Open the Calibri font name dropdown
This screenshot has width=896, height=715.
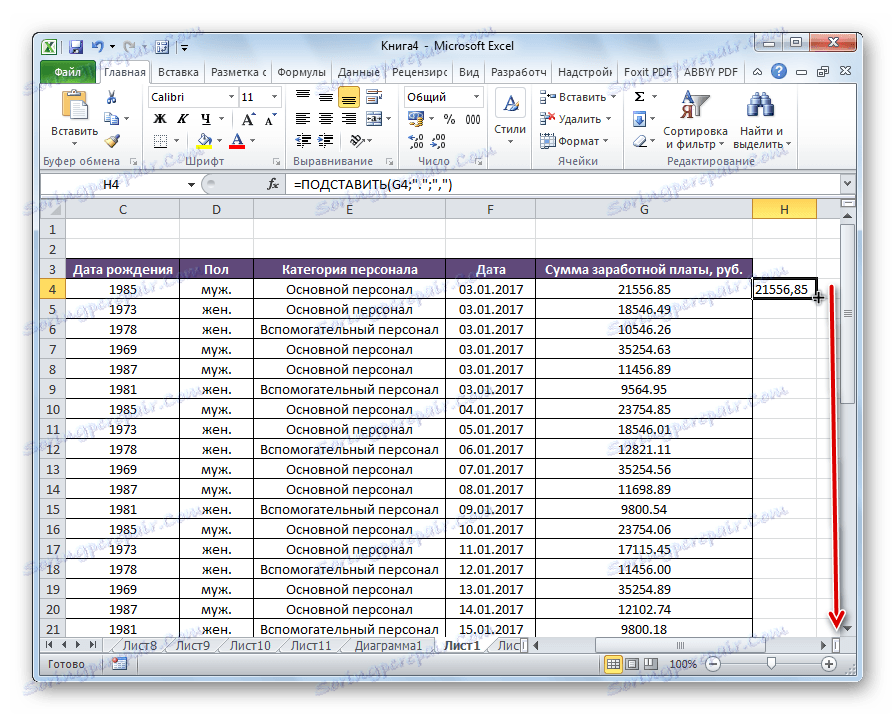click(x=231, y=97)
